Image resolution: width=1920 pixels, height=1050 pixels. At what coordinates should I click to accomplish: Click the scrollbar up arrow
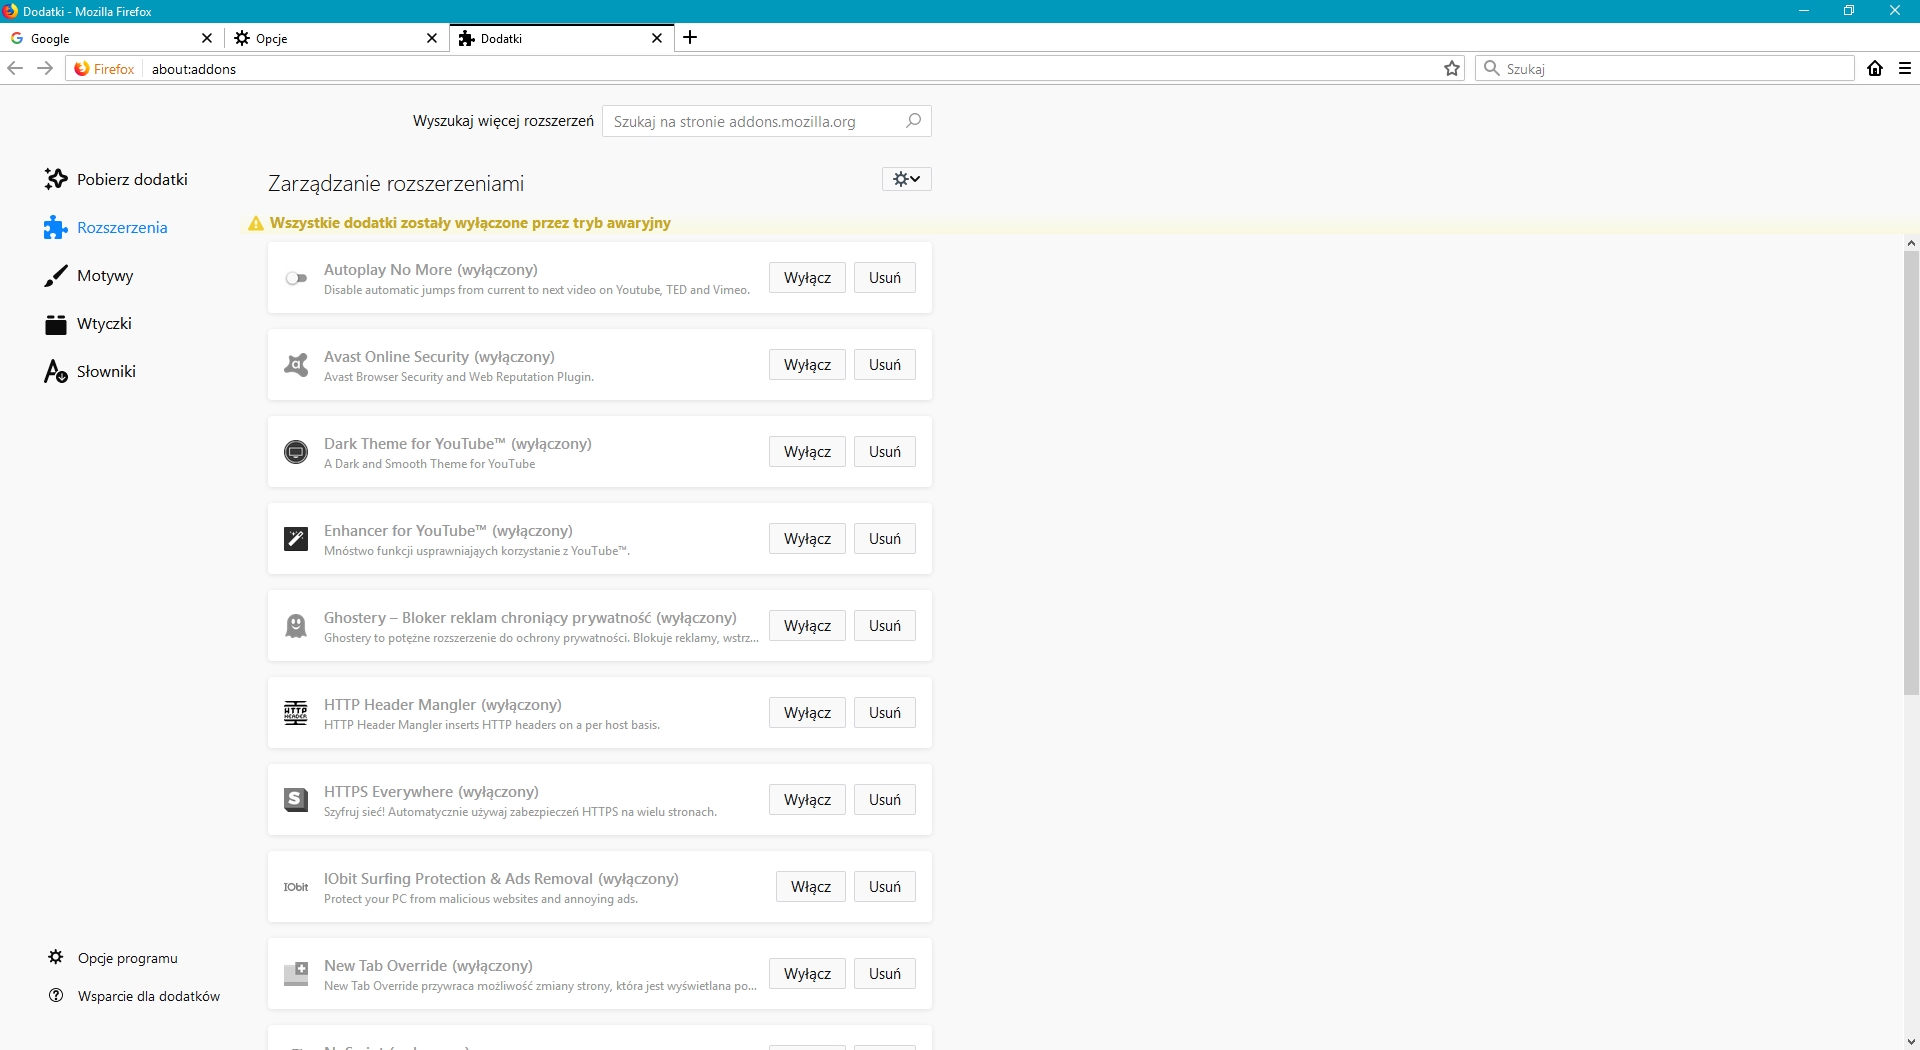pyautogui.click(x=1911, y=243)
